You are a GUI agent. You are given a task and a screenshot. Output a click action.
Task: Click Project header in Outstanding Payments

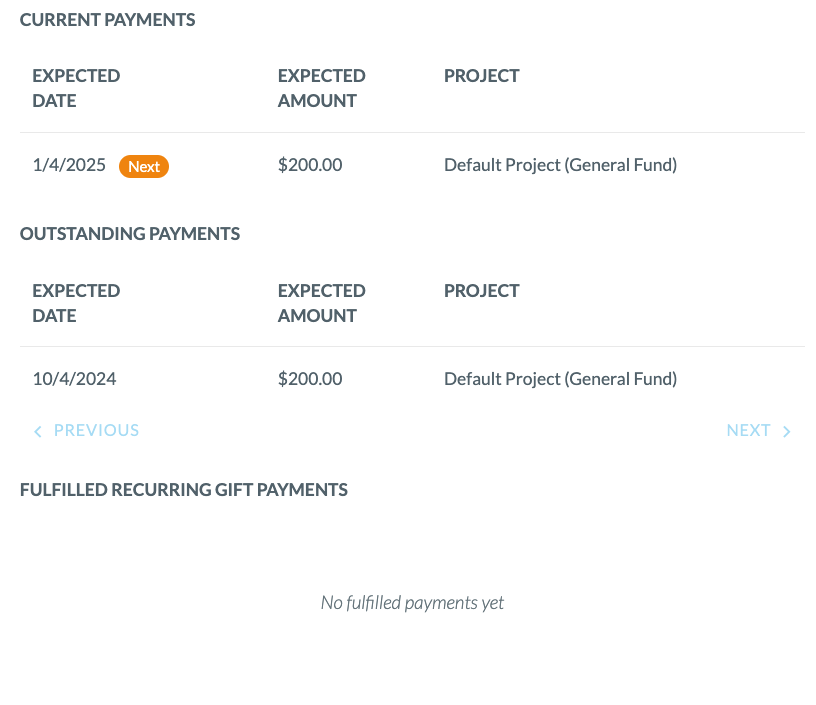tap(481, 291)
